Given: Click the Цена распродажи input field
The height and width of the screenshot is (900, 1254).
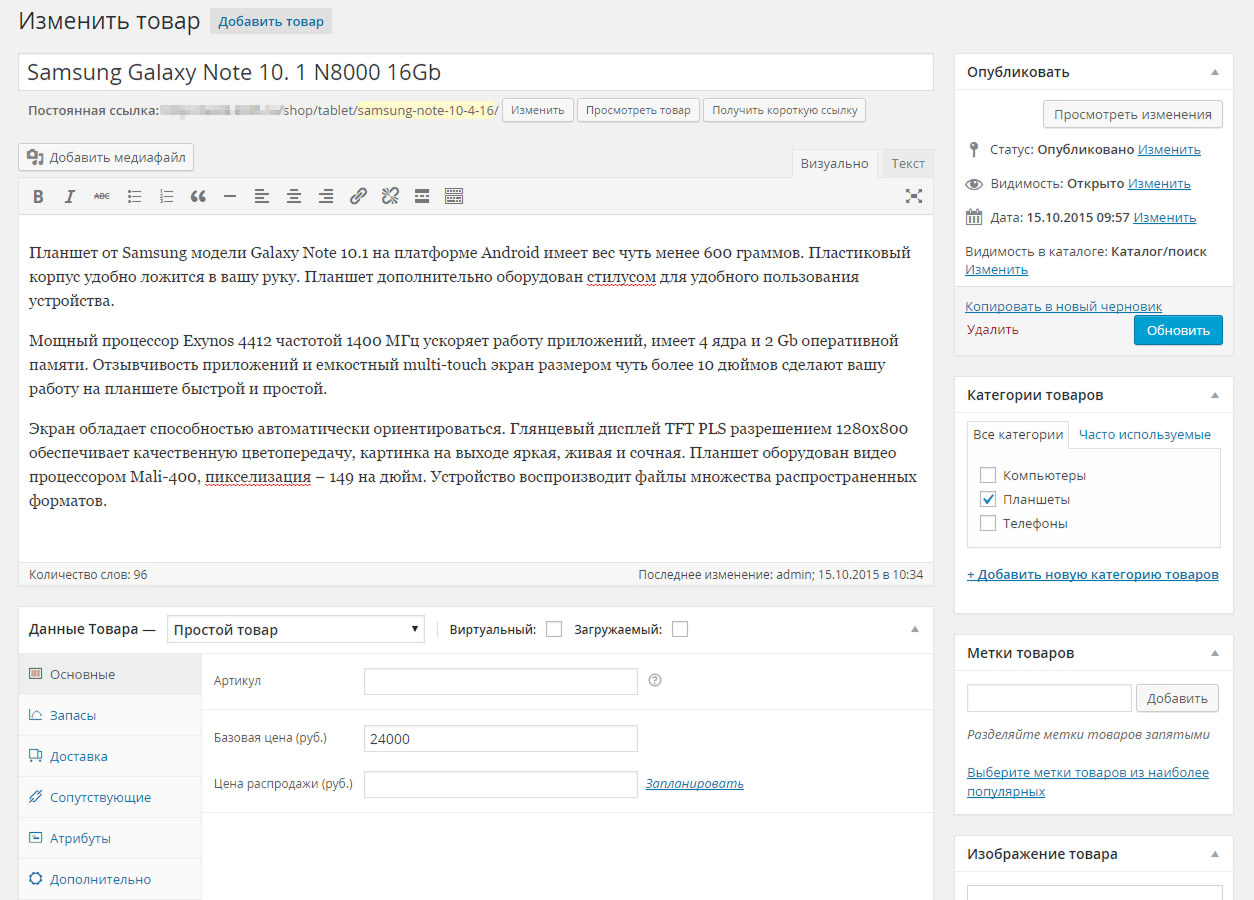Looking at the screenshot, I should click(501, 784).
